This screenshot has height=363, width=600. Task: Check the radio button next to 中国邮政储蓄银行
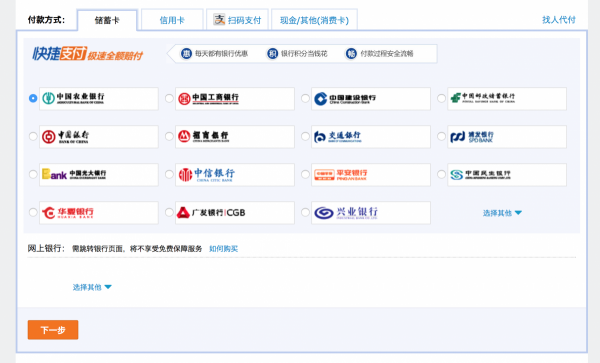point(441,98)
